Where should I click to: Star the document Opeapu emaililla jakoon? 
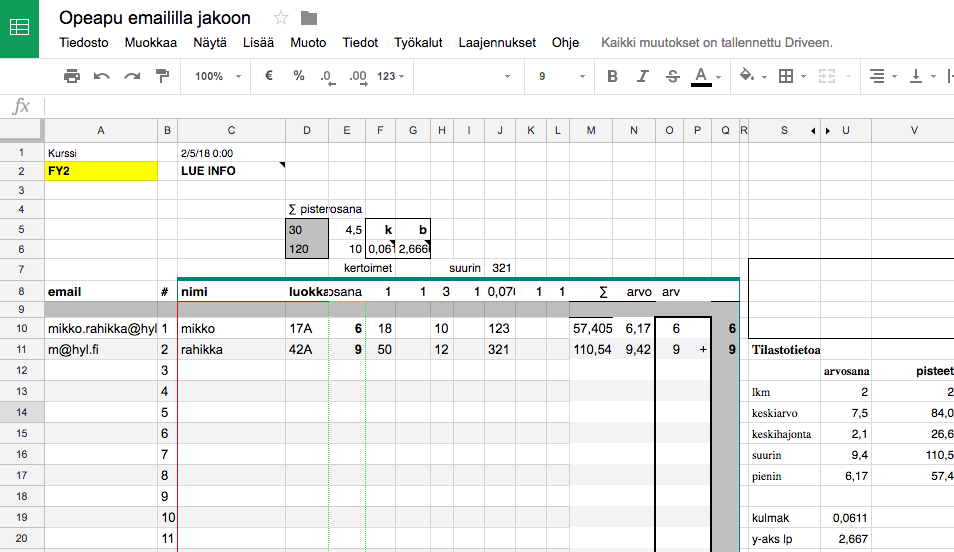click(280, 18)
